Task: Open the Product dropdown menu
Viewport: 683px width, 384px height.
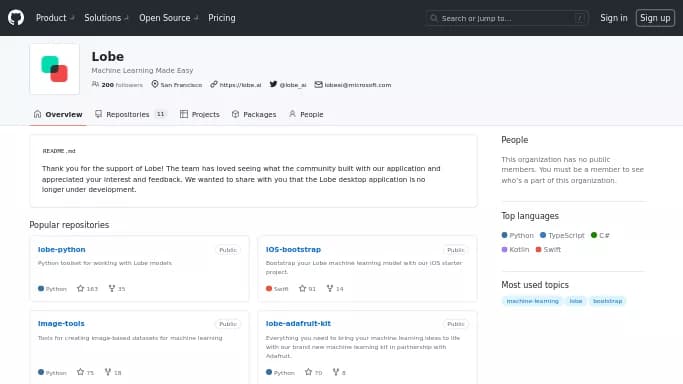Action: pyautogui.click(x=55, y=18)
